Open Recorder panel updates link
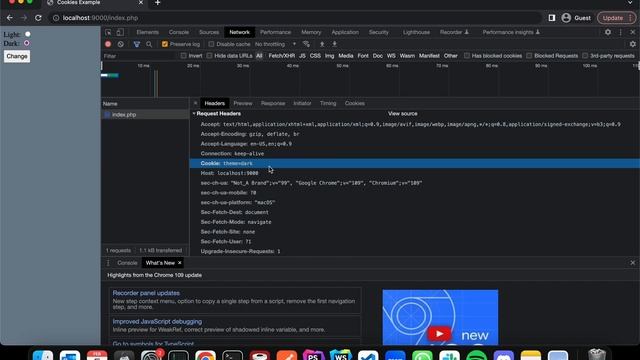The height and width of the screenshot is (360, 640). point(146,293)
